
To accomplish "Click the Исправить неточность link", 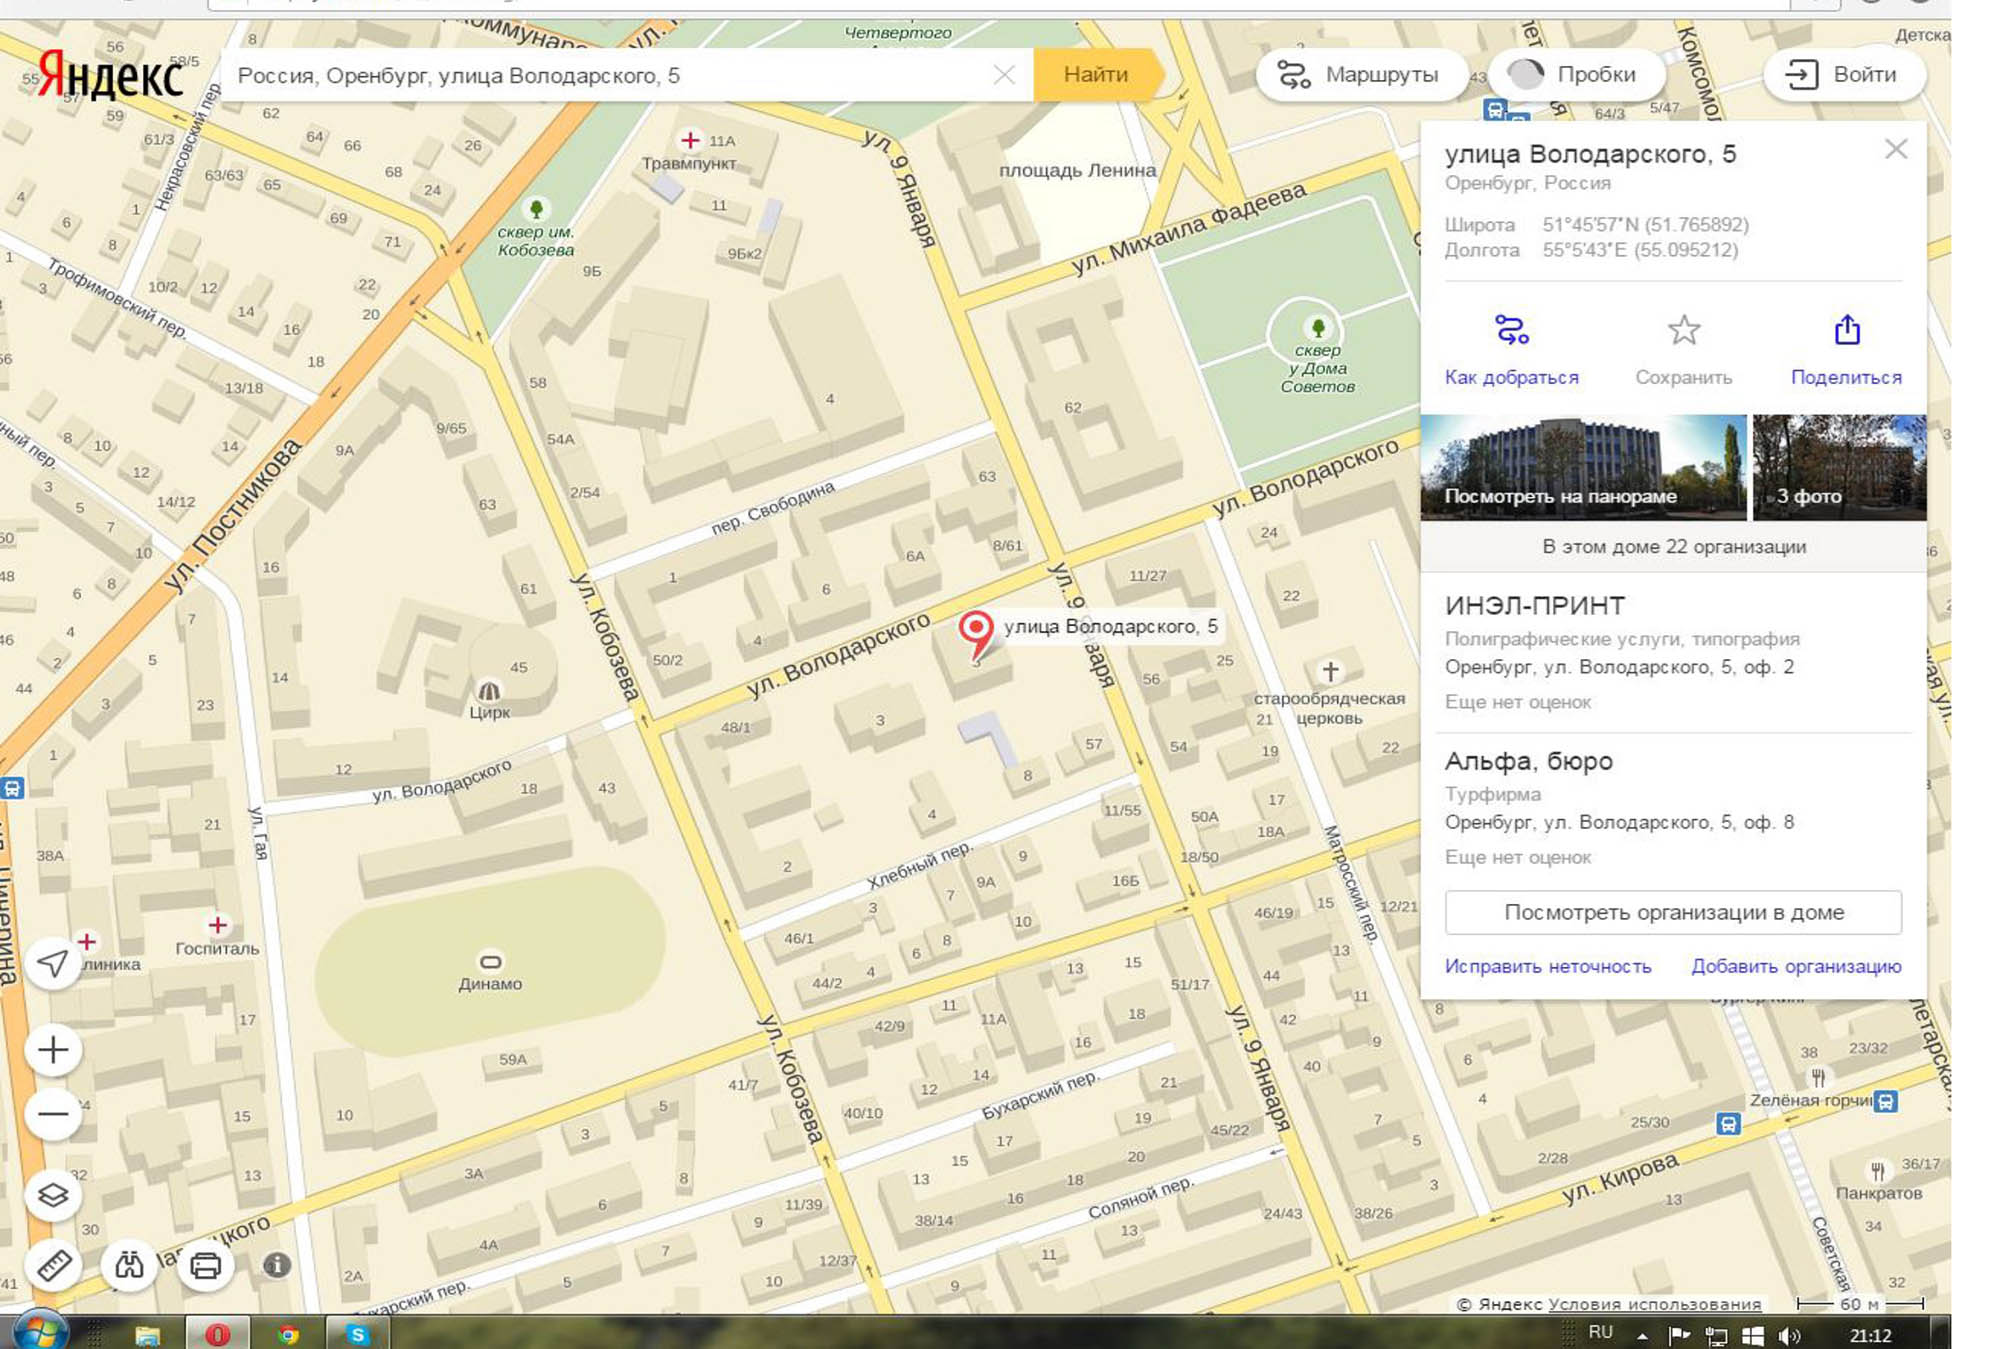I will click(1547, 966).
